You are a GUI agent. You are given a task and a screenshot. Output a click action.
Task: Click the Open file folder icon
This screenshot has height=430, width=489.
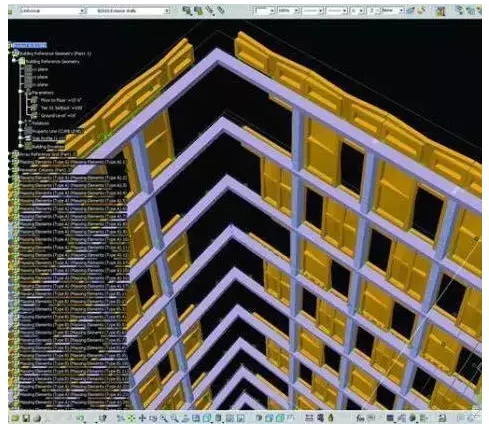tap(15, 418)
